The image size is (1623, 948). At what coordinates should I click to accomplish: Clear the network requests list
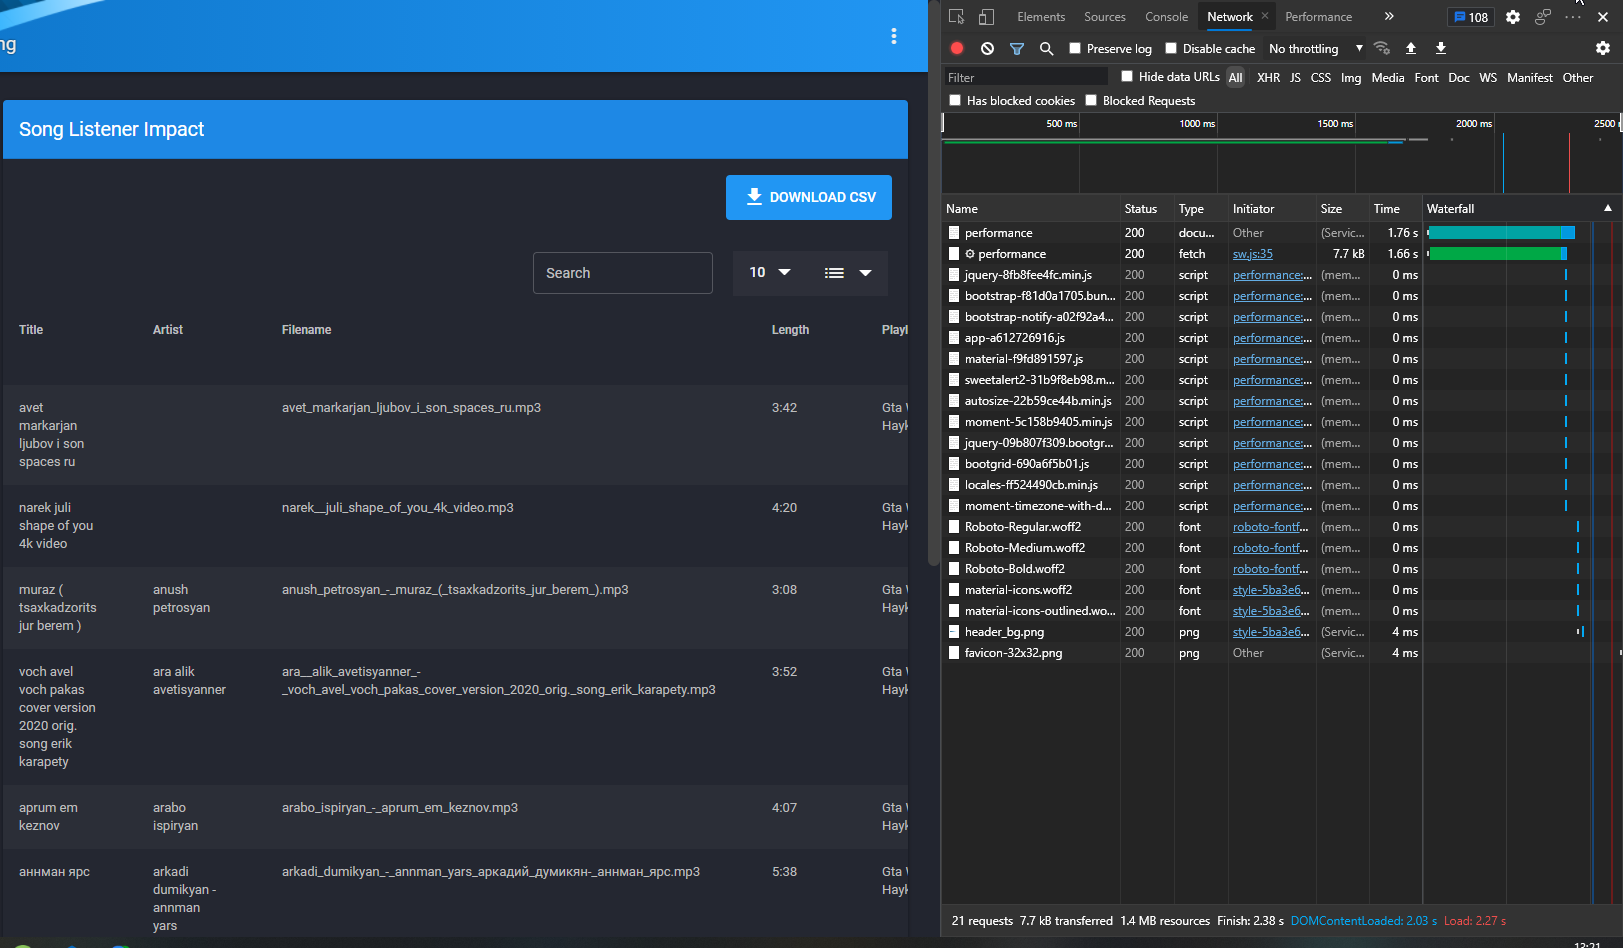pyautogui.click(x=987, y=48)
